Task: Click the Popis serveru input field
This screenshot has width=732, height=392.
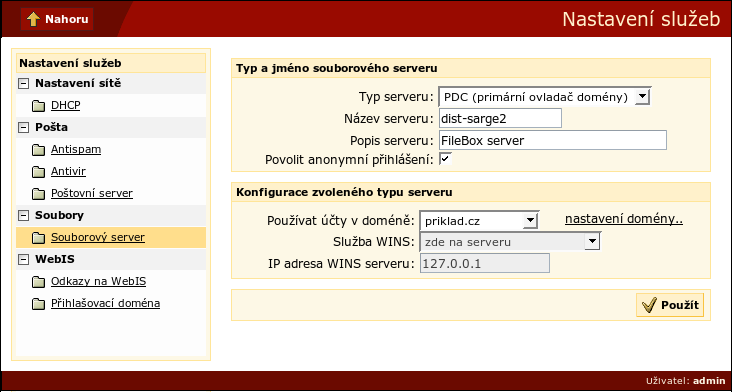Action: coord(553,140)
